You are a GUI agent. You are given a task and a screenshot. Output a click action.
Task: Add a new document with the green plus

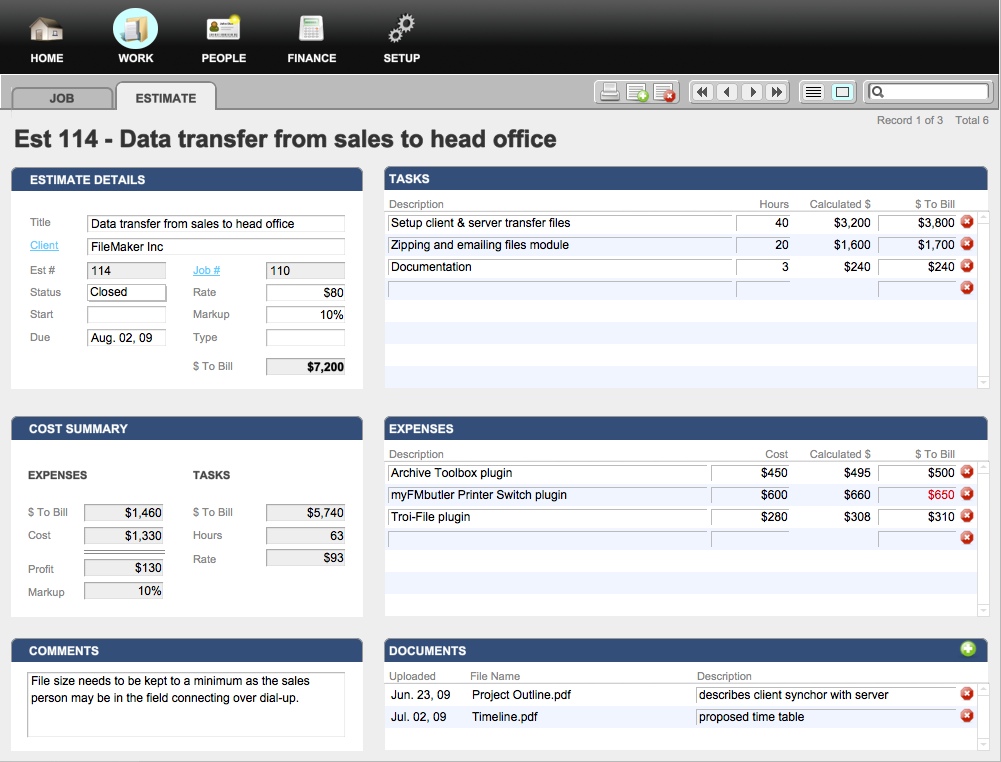[x=967, y=649]
